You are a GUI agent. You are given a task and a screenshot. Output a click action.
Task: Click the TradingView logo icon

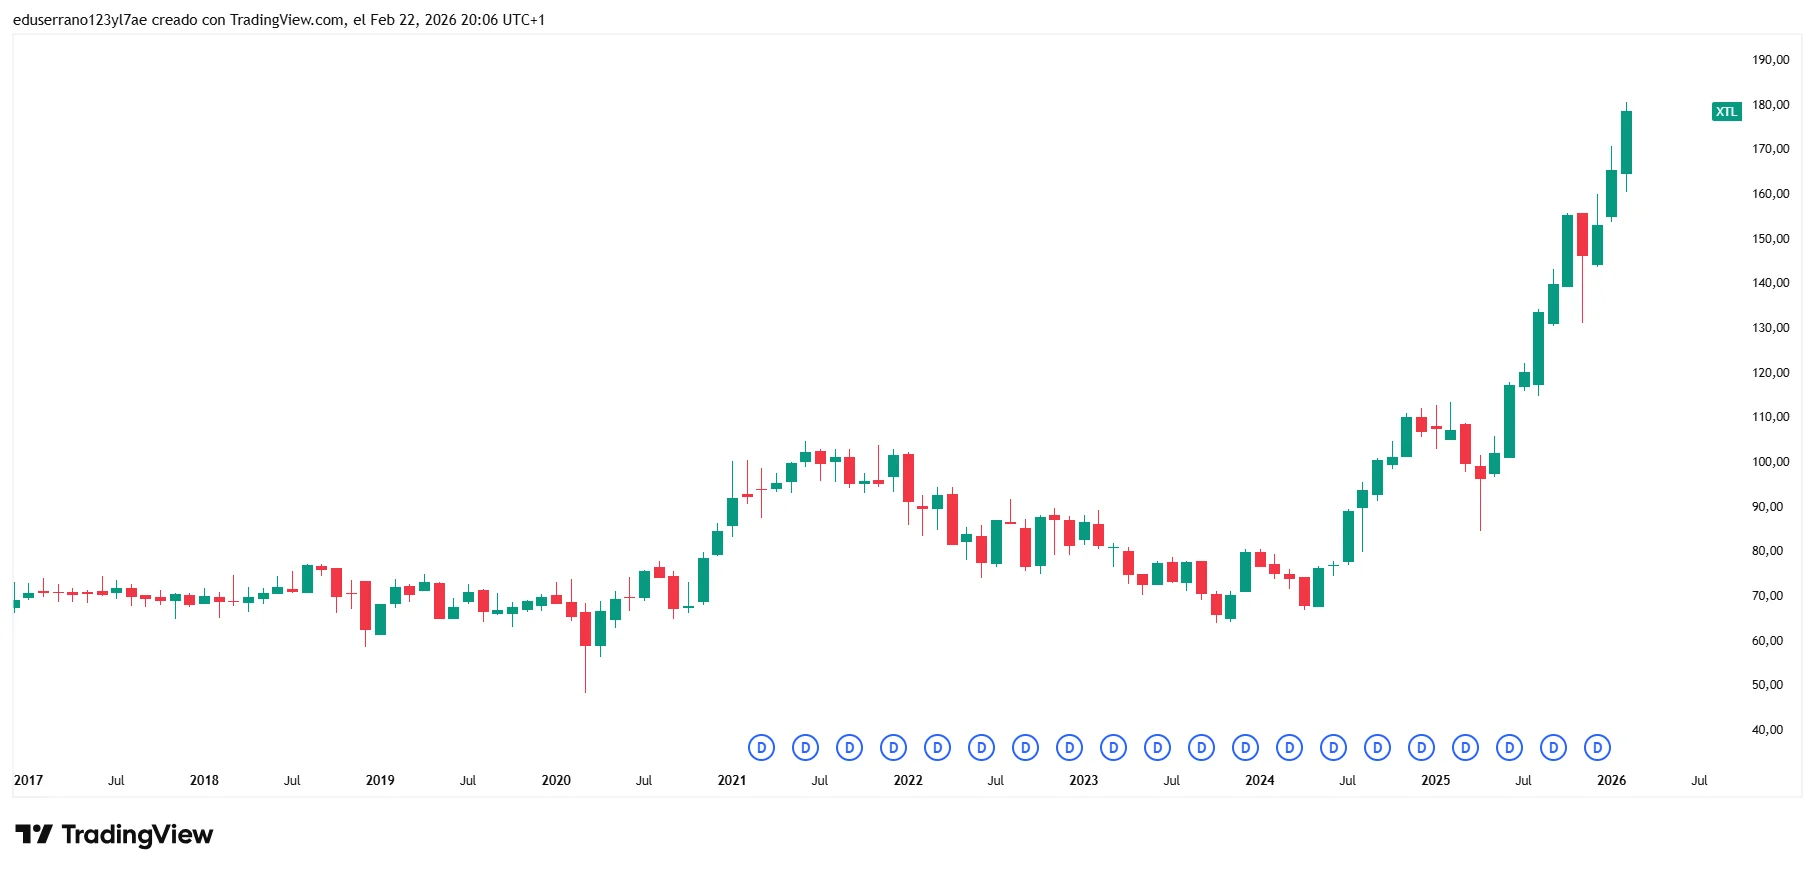(33, 834)
